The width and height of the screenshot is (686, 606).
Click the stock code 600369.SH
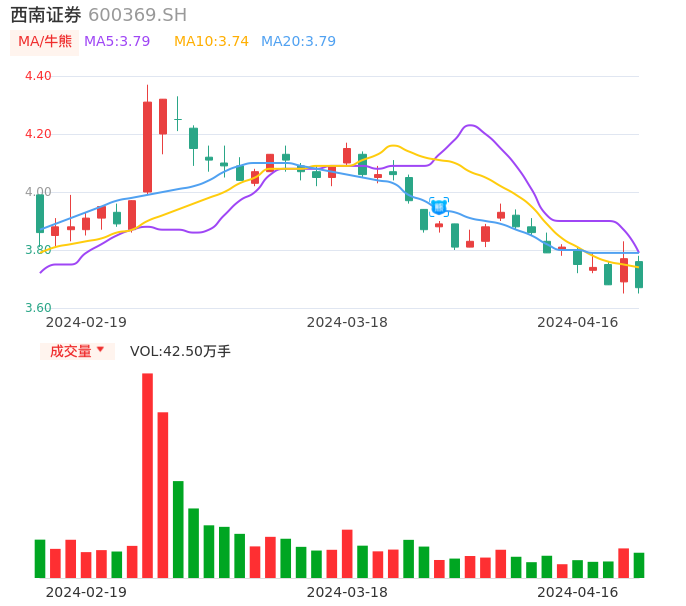click(x=137, y=15)
